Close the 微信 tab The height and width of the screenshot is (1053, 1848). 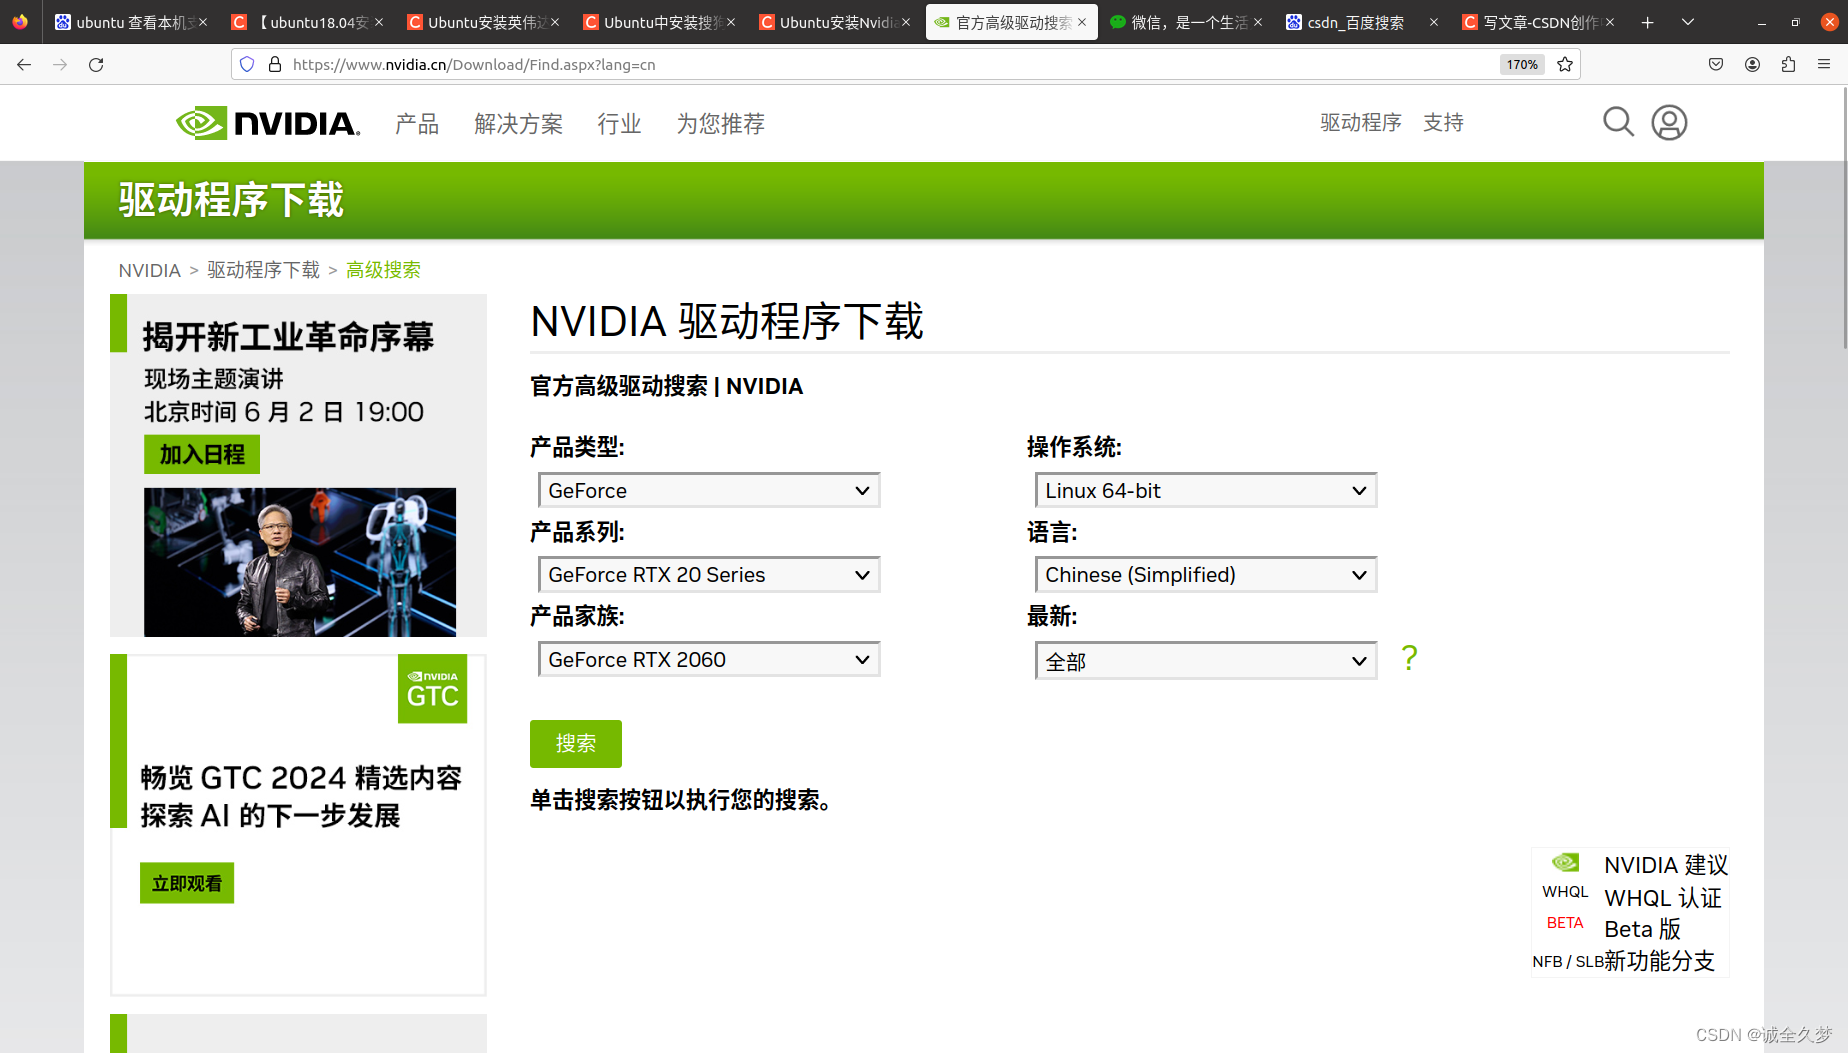1257,22
